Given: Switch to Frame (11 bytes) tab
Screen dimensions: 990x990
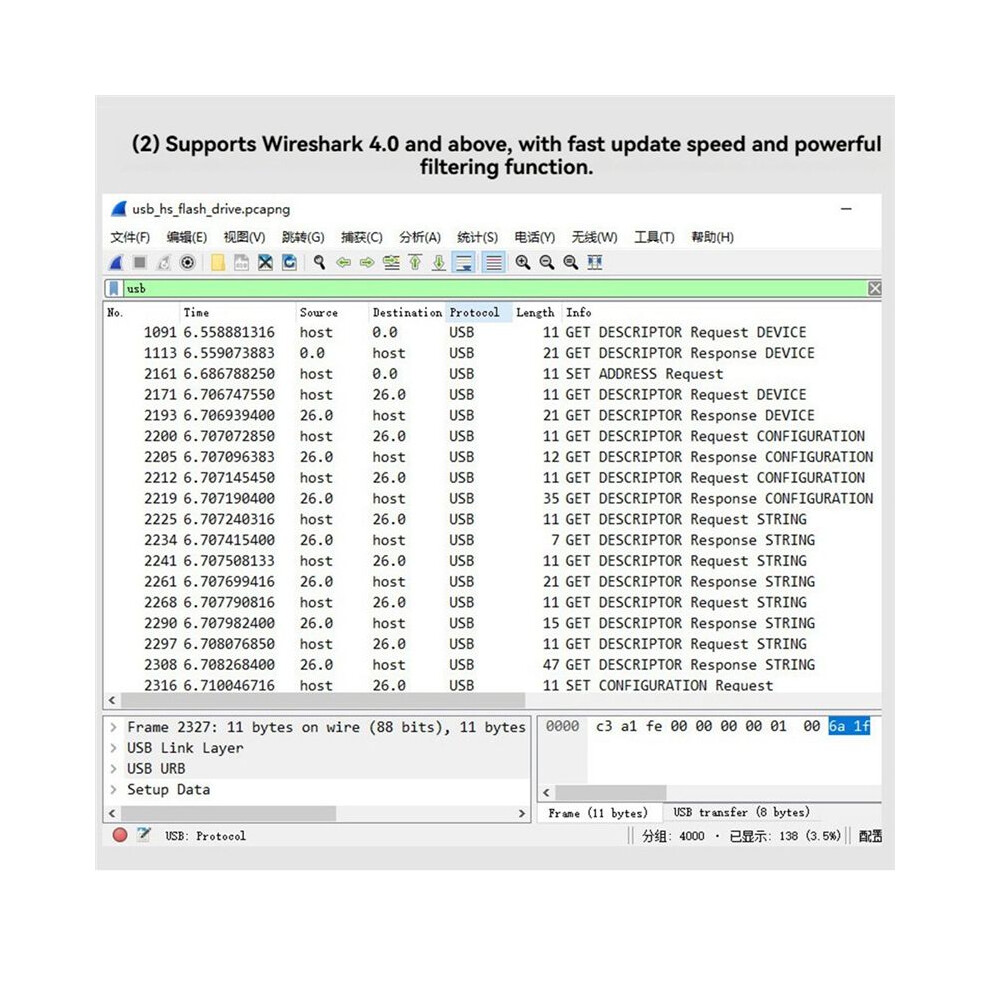Looking at the screenshot, I should [x=598, y=813].
